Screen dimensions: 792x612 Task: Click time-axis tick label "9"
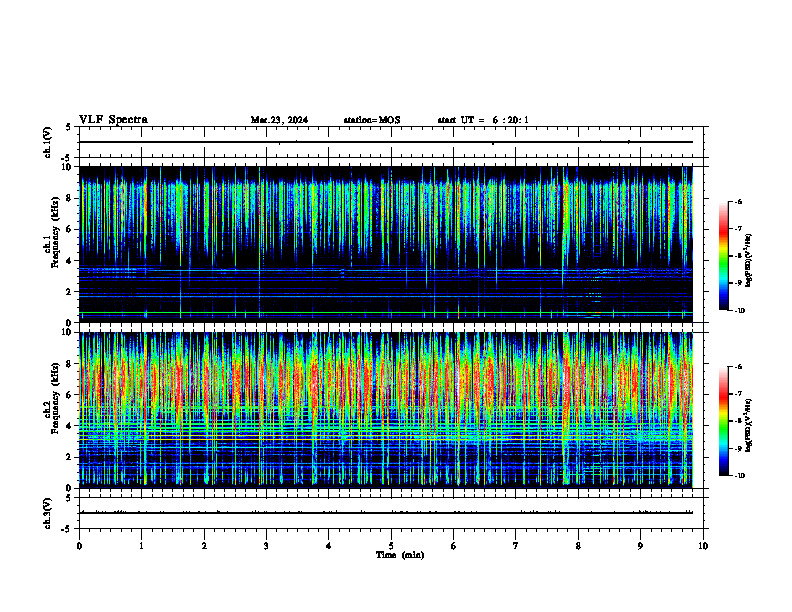[x=640, y=546]
